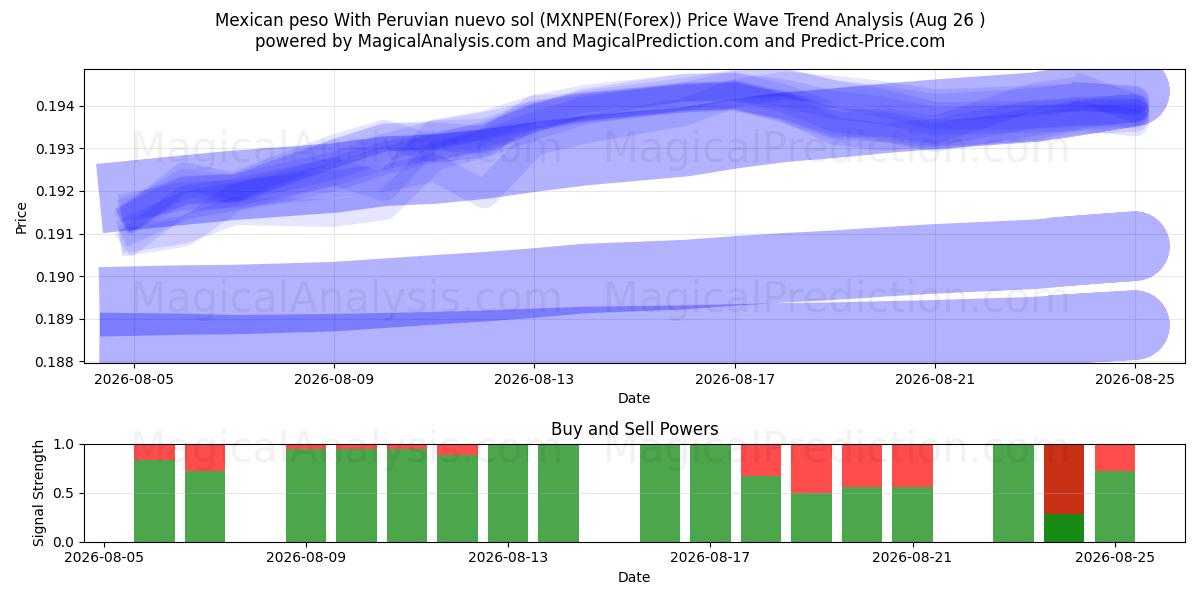Click 2026-08-09 on the price chart x-axis
Image resolution: width=1200 pixels, height=600 pixels.
tap(334, 379)
